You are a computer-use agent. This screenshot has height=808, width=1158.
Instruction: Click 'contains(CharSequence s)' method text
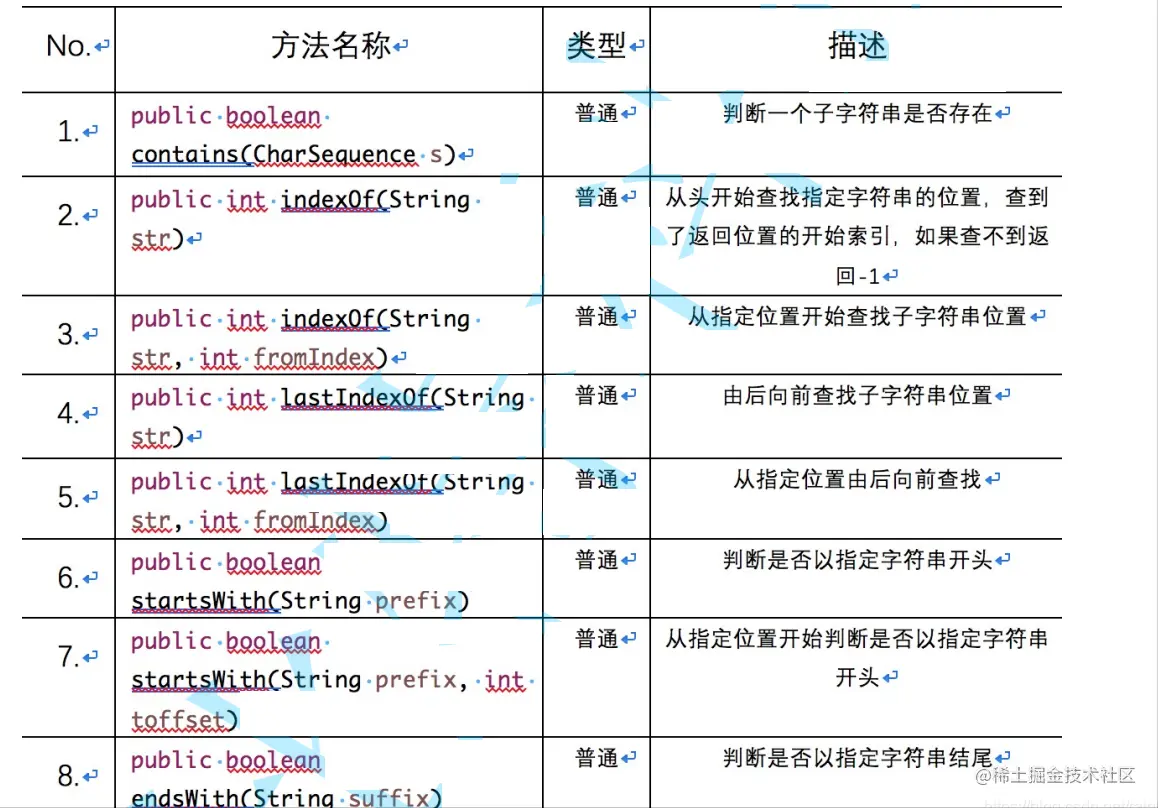293,154
